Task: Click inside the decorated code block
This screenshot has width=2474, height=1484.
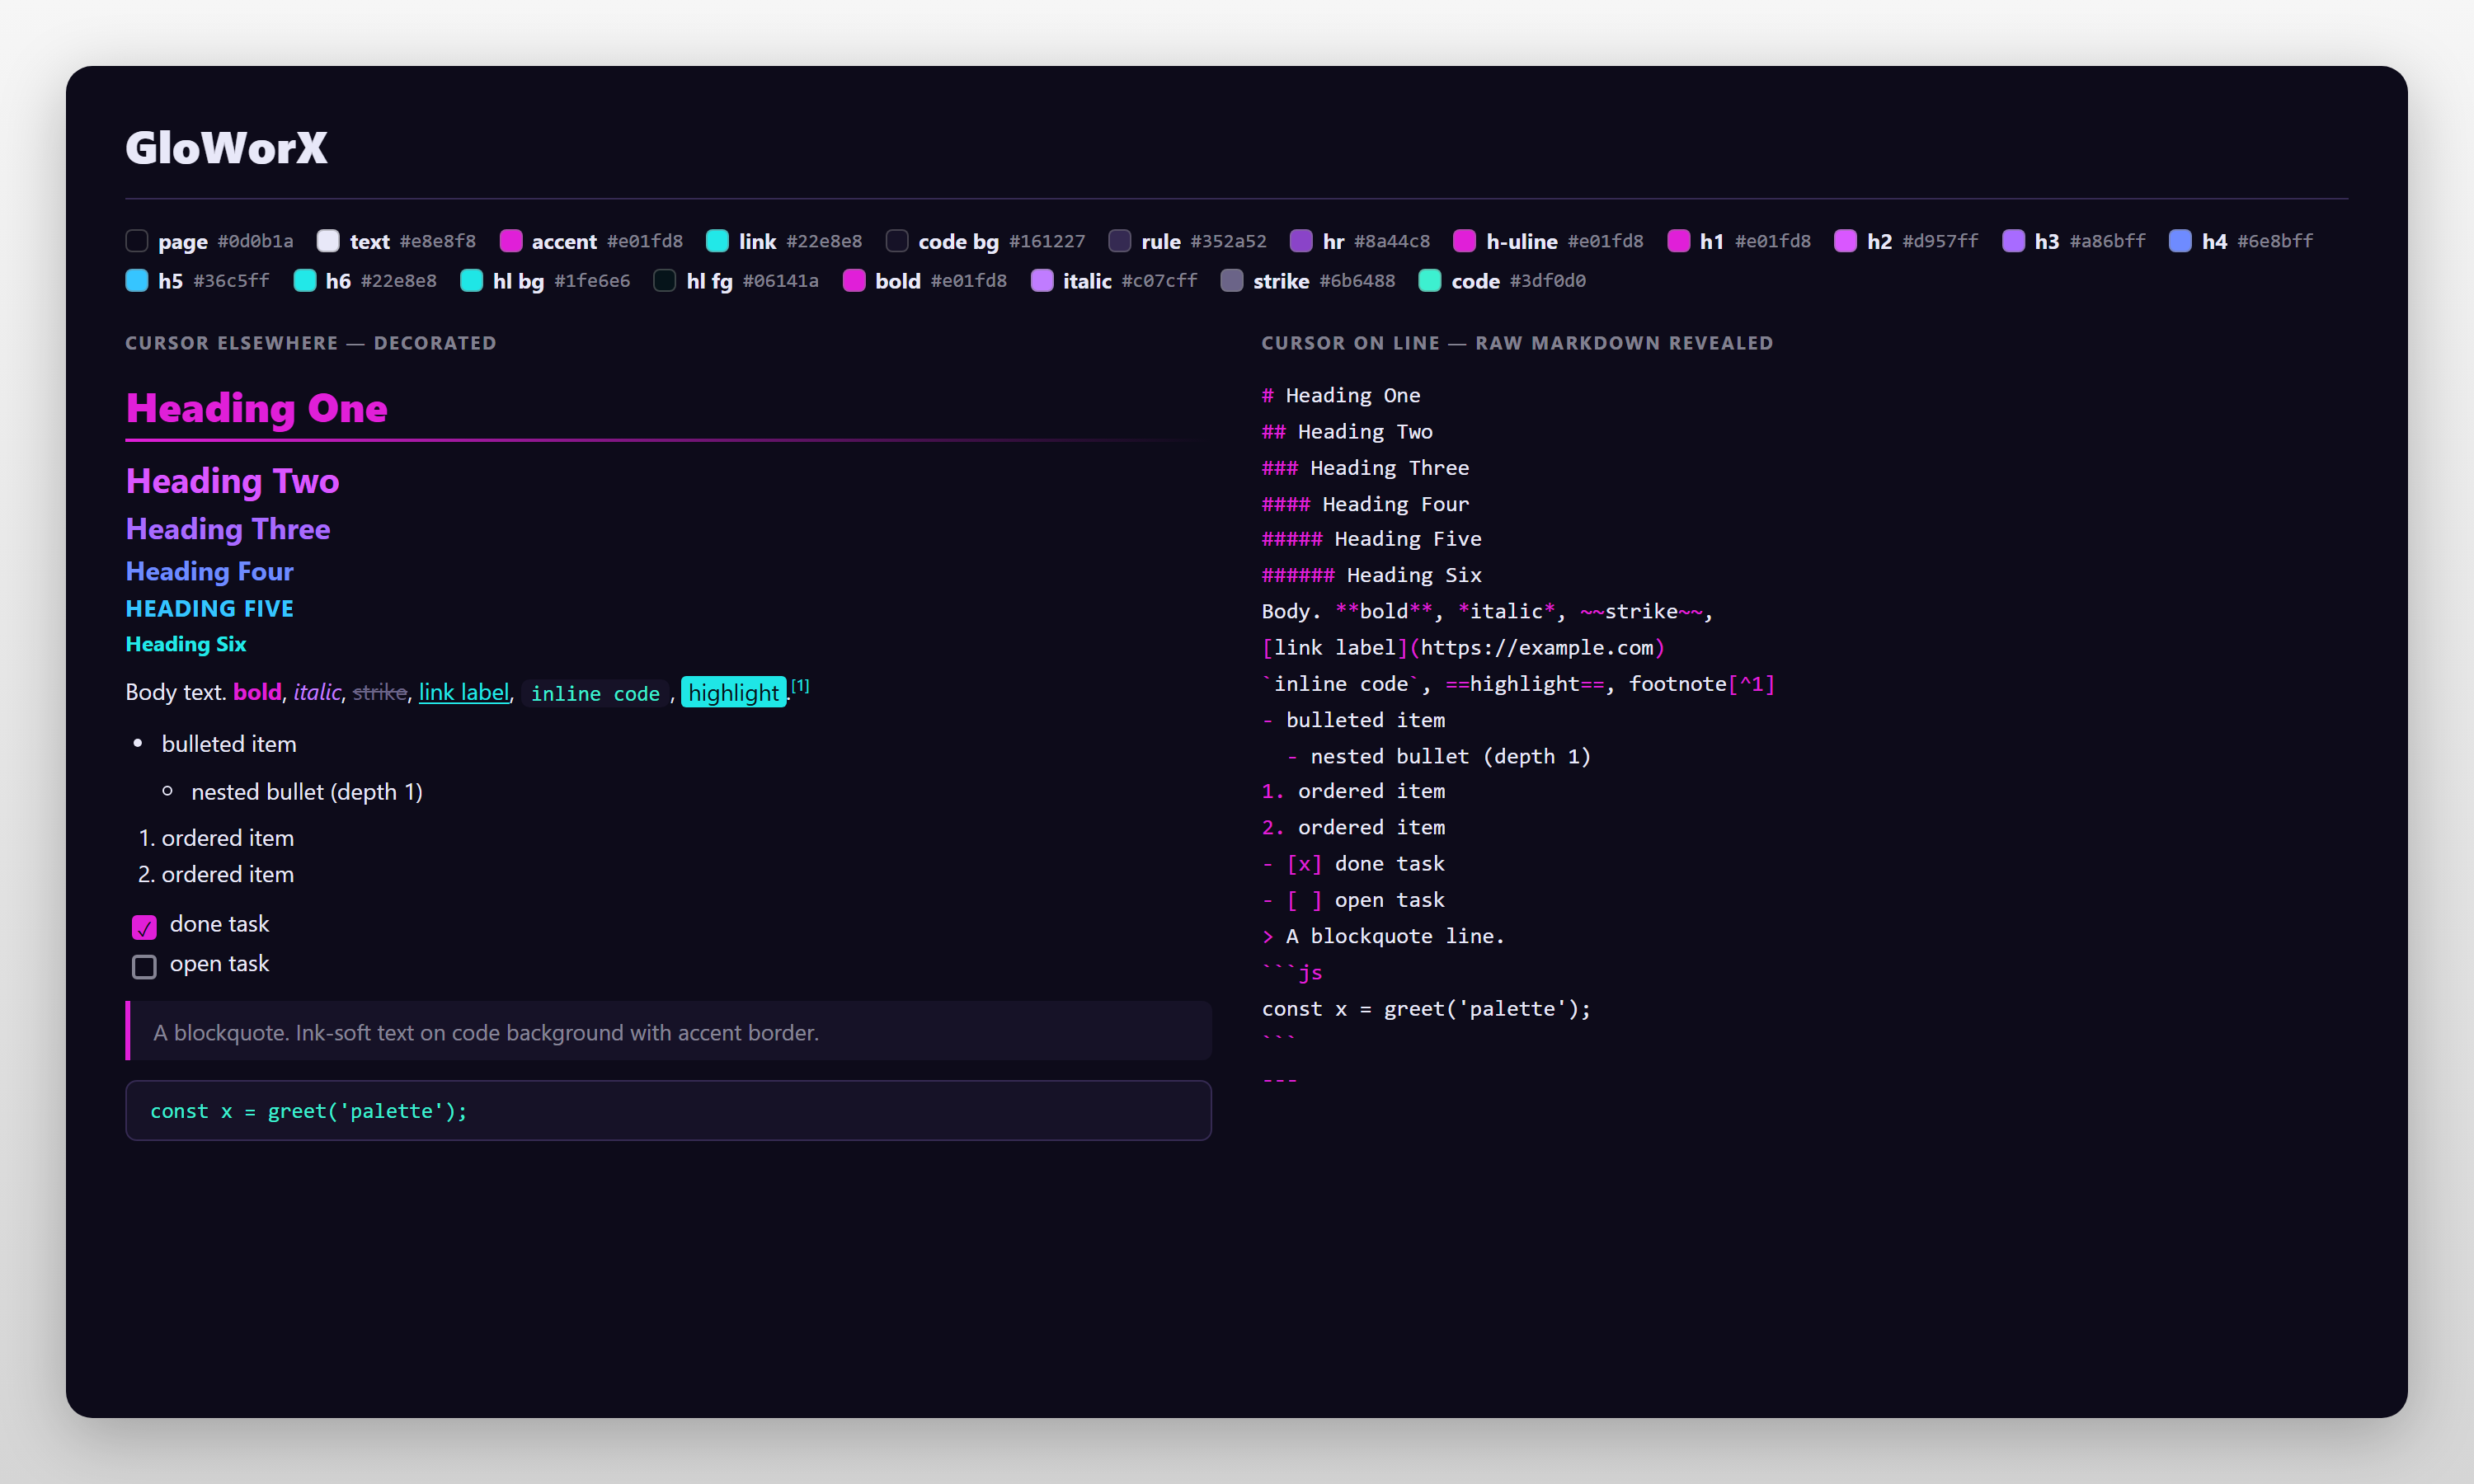Action: click(x=668, y=1110)
